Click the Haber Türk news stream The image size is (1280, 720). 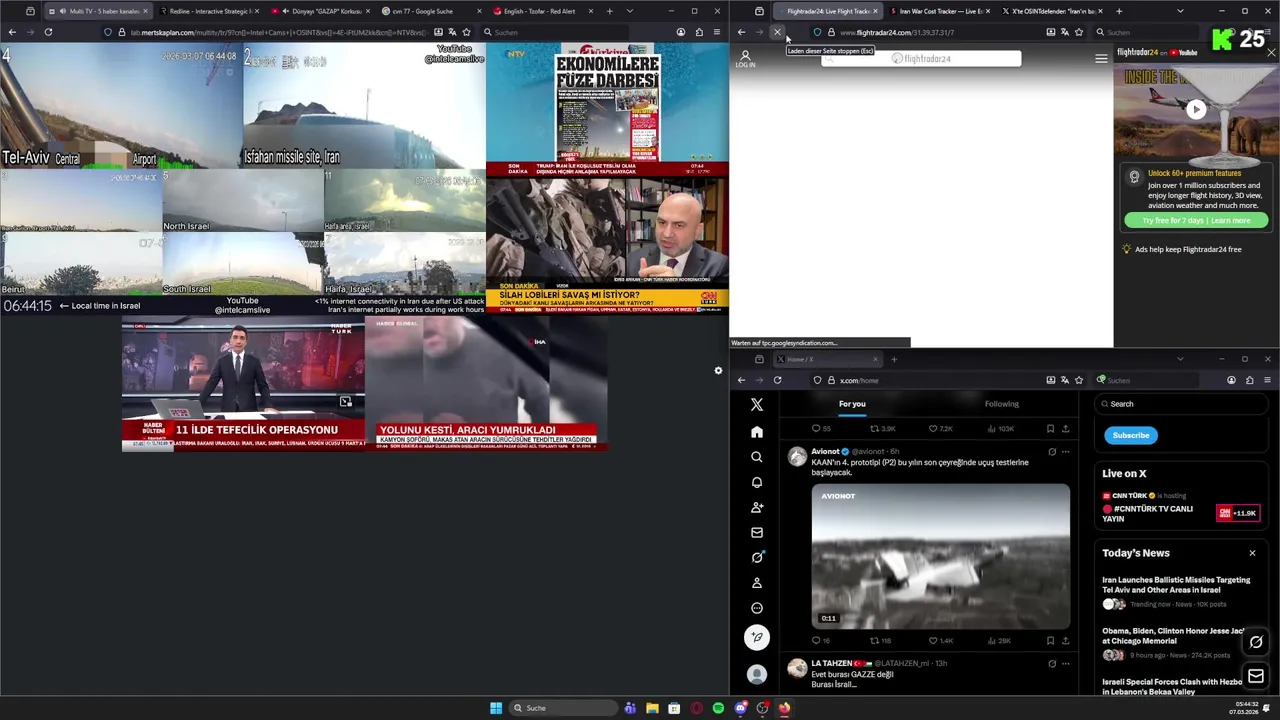pos(243,385)
